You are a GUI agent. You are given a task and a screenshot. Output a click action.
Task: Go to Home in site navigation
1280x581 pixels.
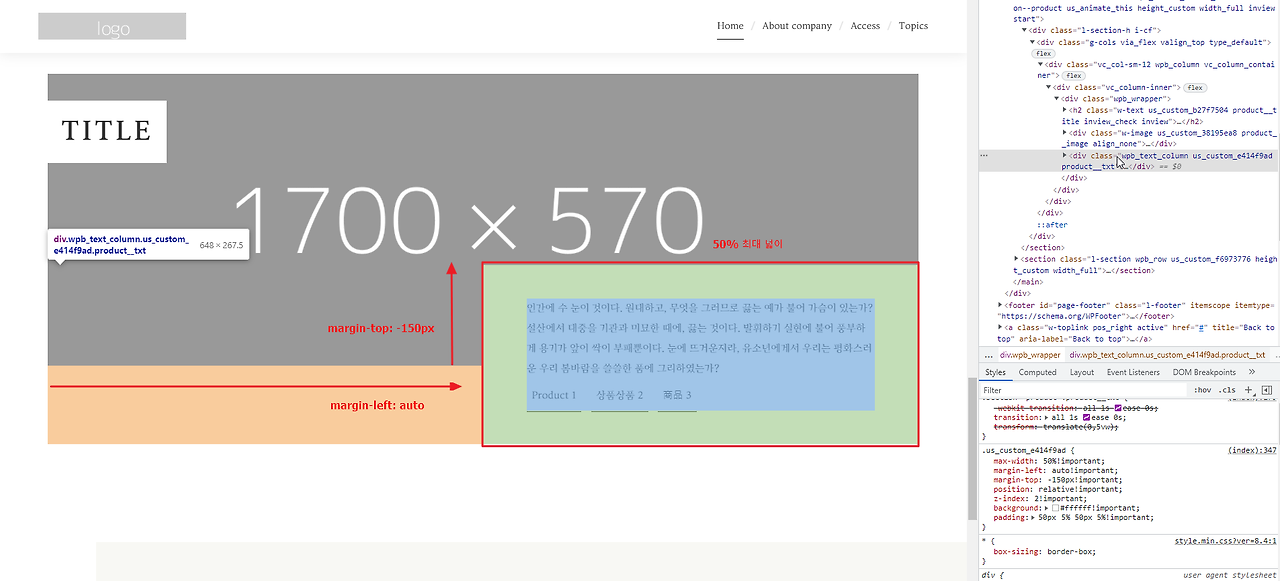point(730,26)
